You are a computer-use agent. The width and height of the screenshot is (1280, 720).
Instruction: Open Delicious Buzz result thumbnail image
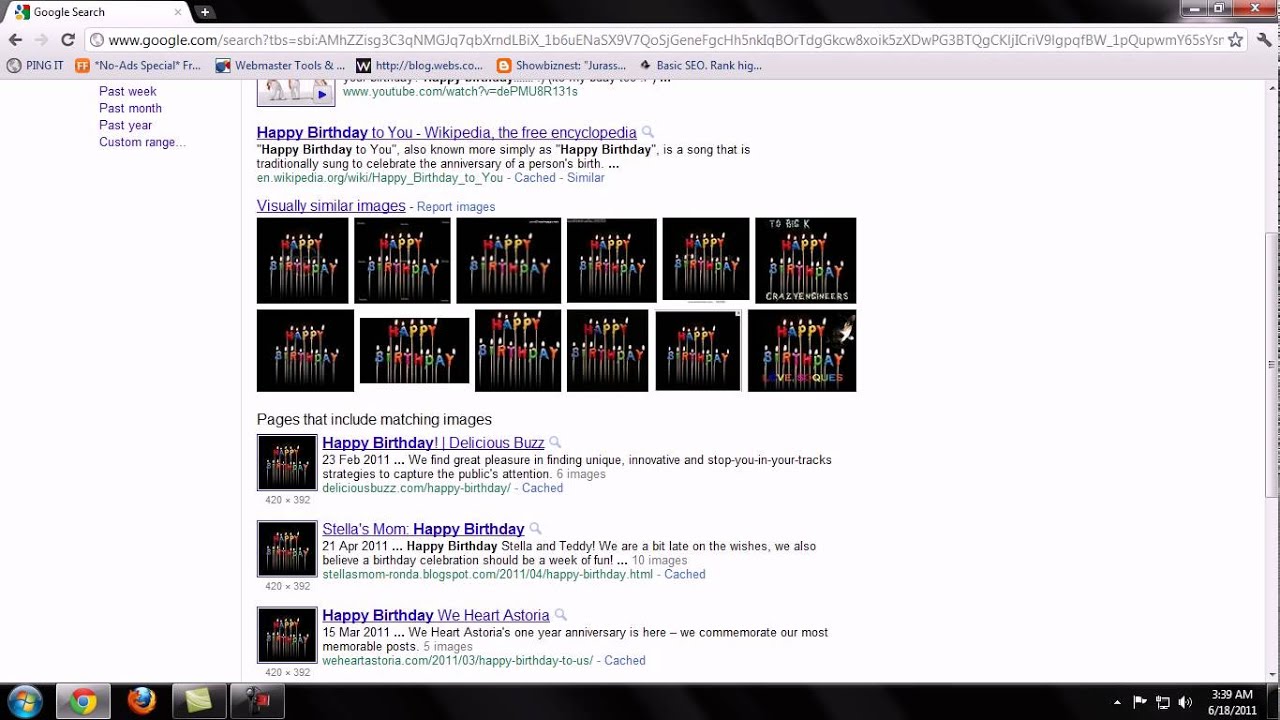click(x=287, y=462)
